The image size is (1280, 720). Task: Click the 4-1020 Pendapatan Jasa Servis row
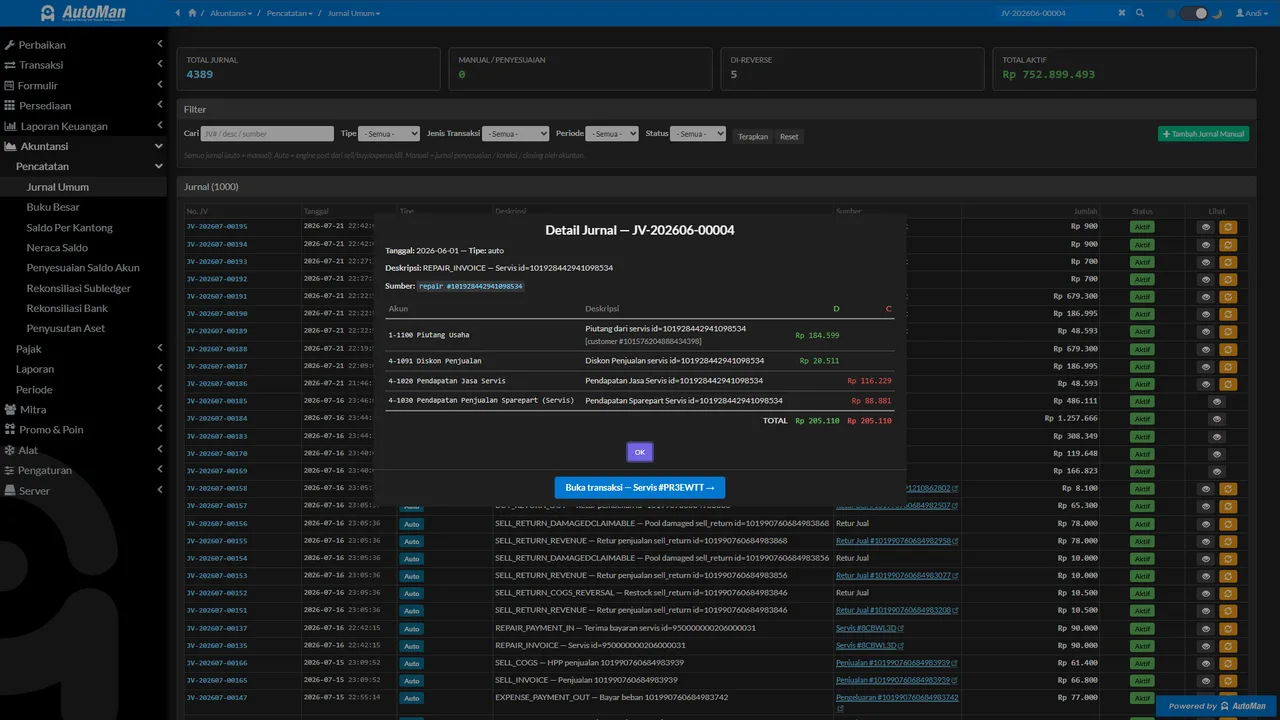[640, 381]
